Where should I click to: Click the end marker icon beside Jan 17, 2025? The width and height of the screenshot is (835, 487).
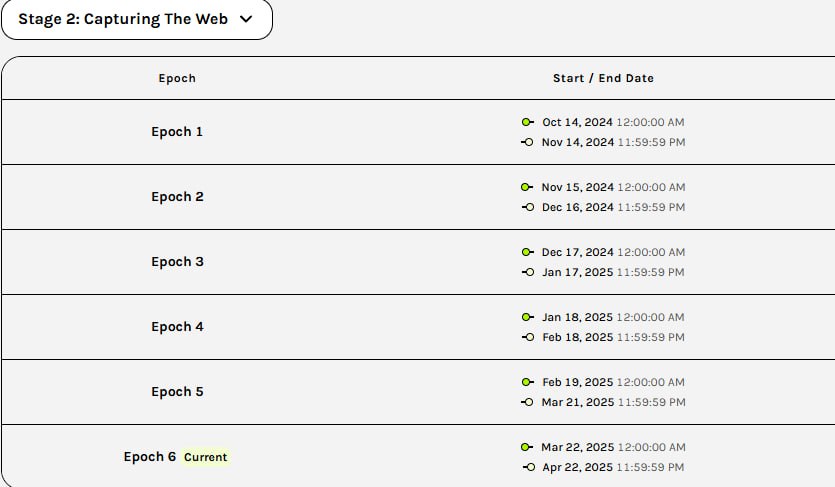tap(528, 272)
